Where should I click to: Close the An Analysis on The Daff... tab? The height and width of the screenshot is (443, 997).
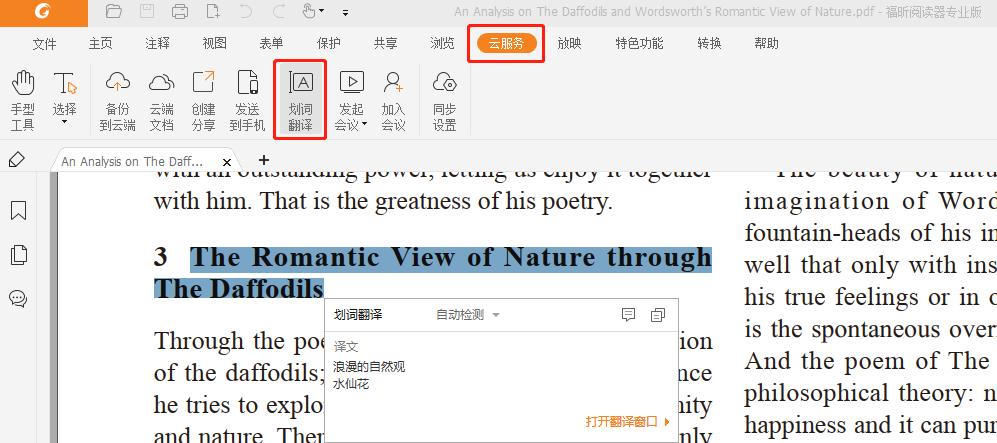tap(227, 162)
